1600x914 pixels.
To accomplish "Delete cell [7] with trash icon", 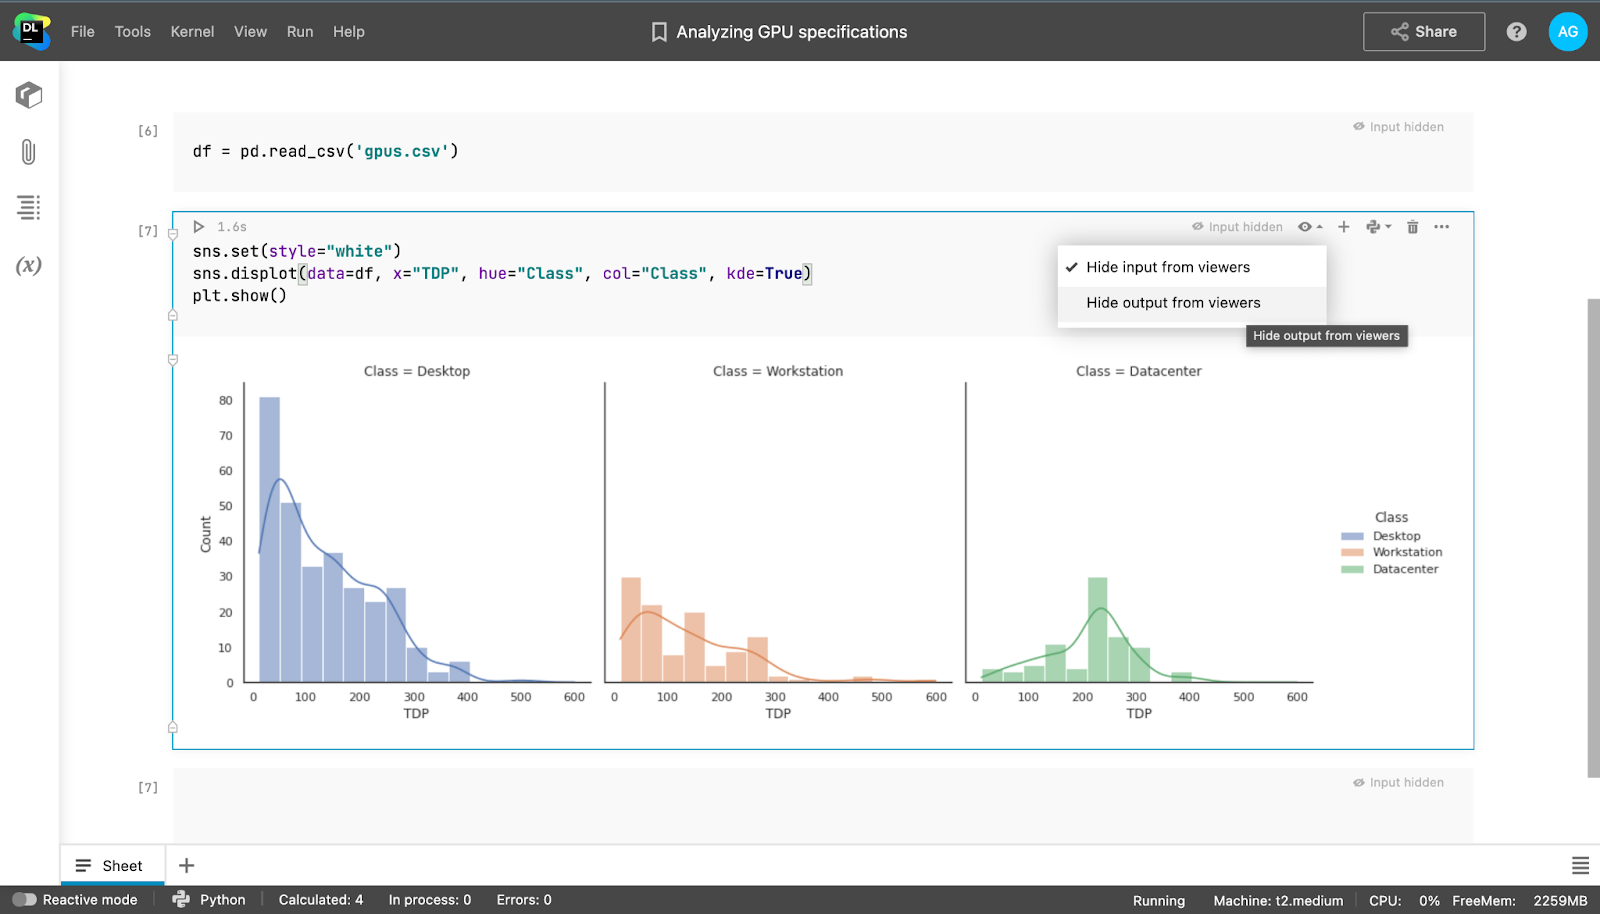I will (1412, 227).
